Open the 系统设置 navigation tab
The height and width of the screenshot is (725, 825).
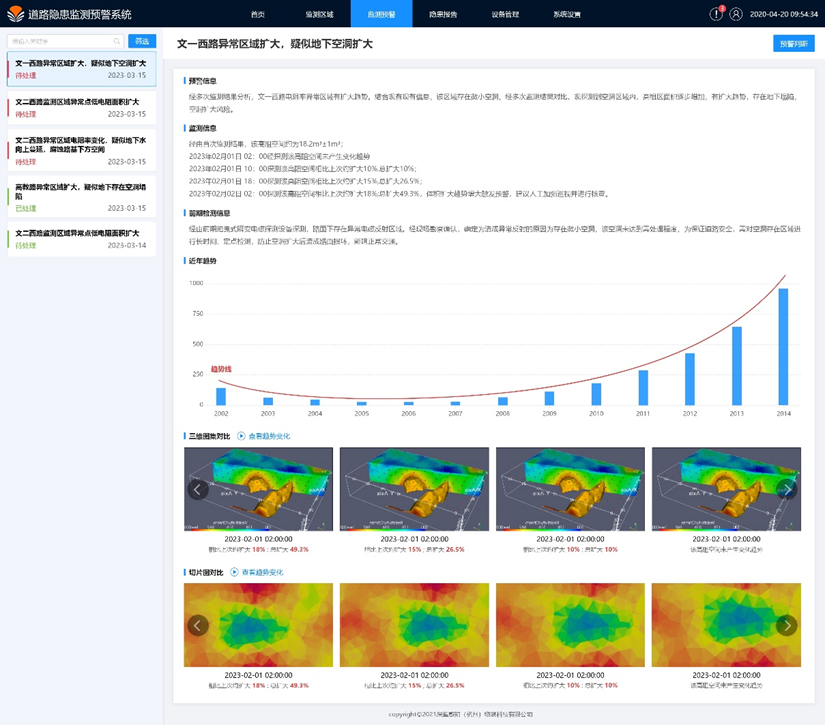pyautogui.click(x=566, y=15)
